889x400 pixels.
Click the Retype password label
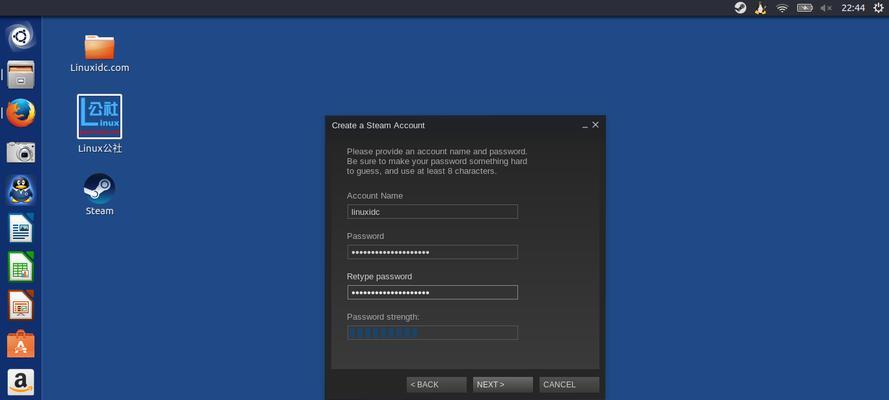379,276
